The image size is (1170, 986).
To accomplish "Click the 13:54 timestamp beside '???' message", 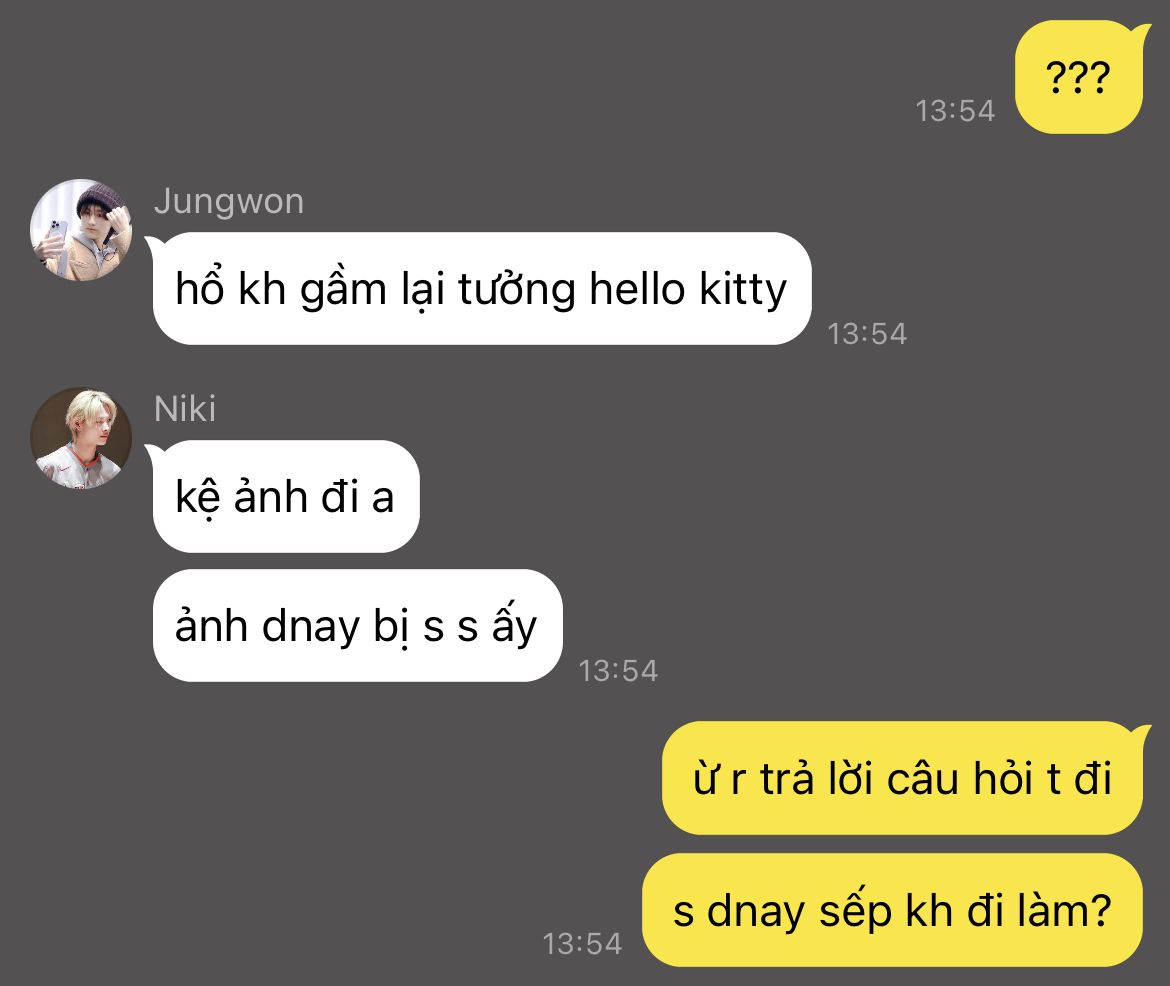I will [955, 111].
